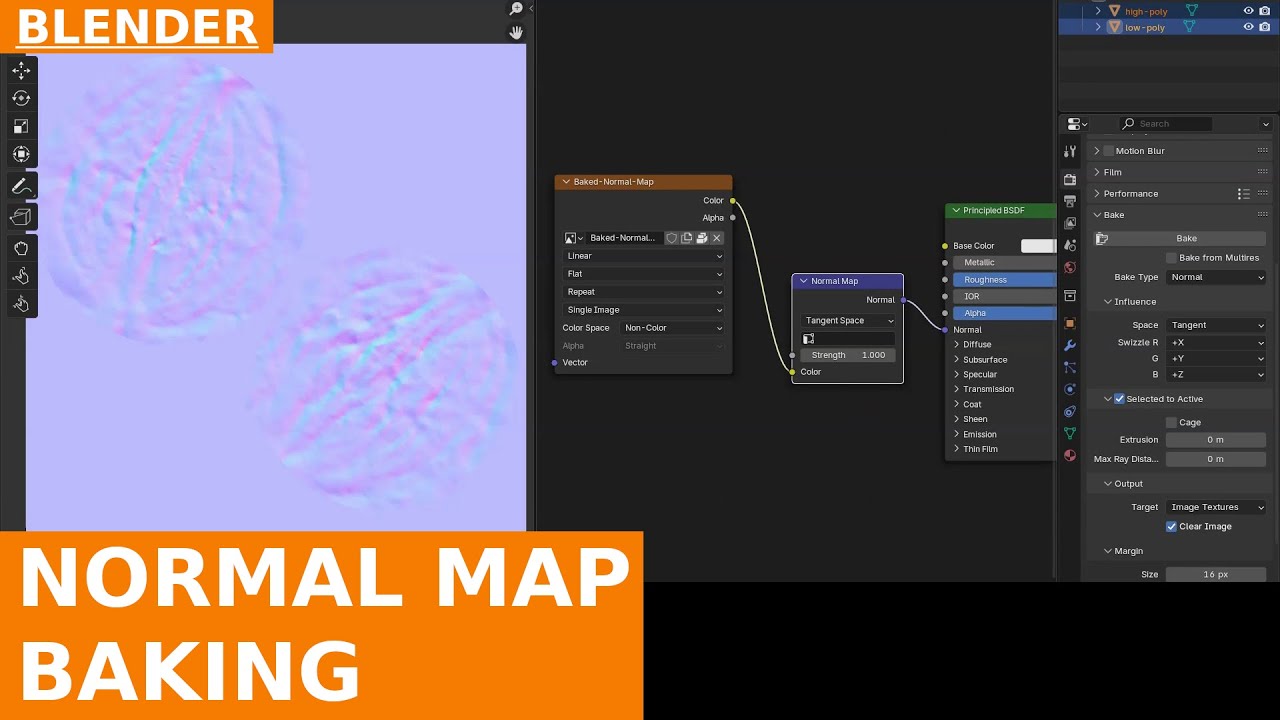Disable high-poly in renders camera icon

coord(1264,11)
